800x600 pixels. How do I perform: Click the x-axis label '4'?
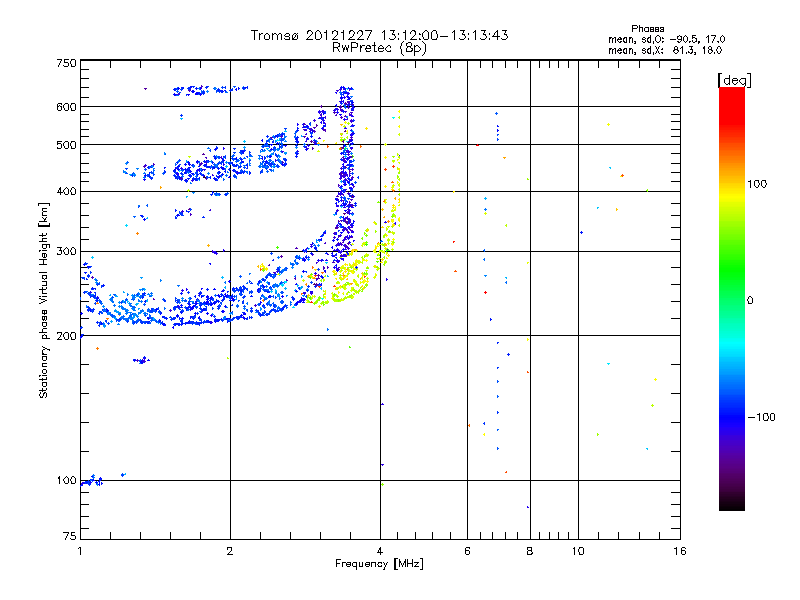(x=380, y=551)
